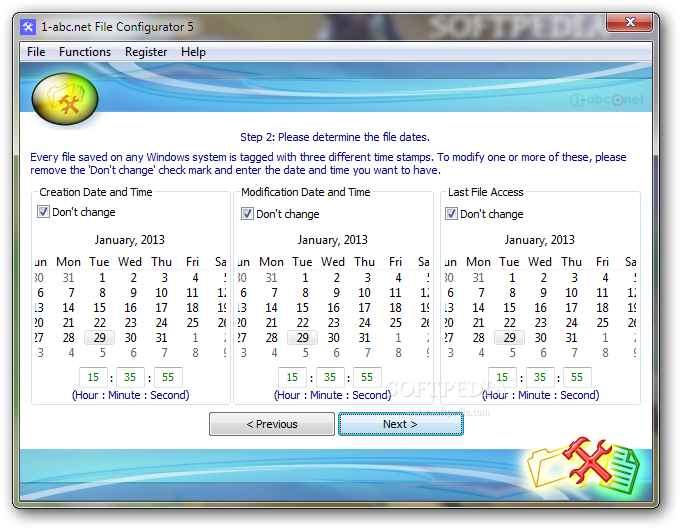This screenshot has height=529, width=680.
Task: Pick January 22 in Last File Access calendar
Action: (509, 323)
